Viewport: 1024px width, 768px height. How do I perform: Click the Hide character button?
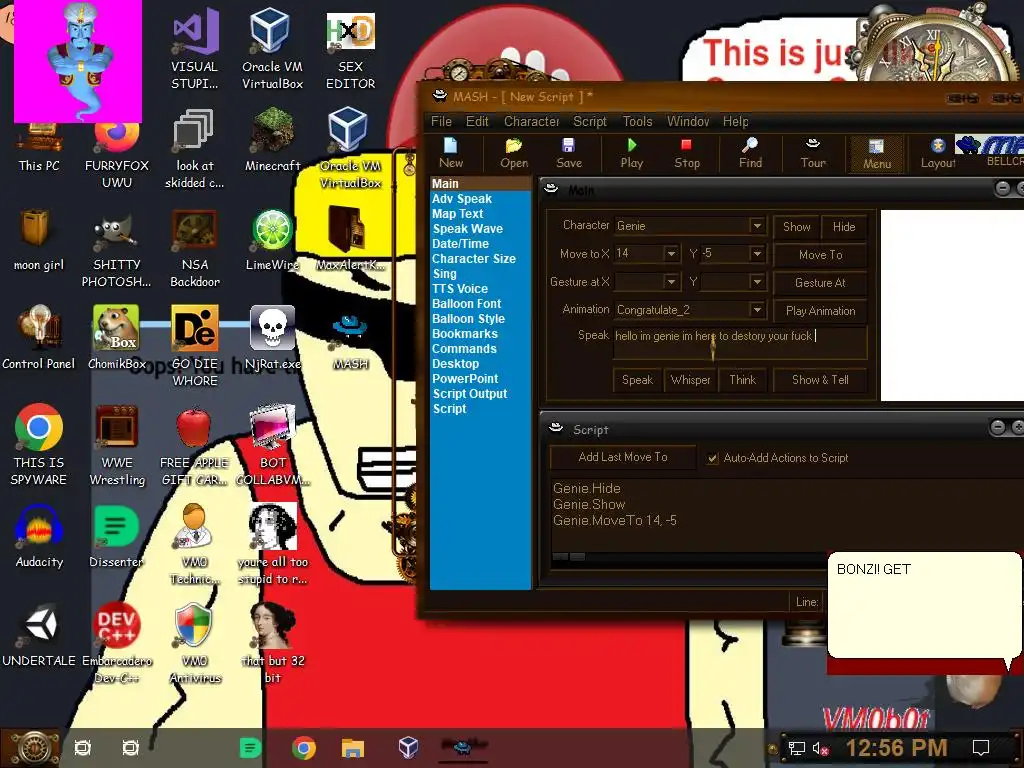coord(844,227)
